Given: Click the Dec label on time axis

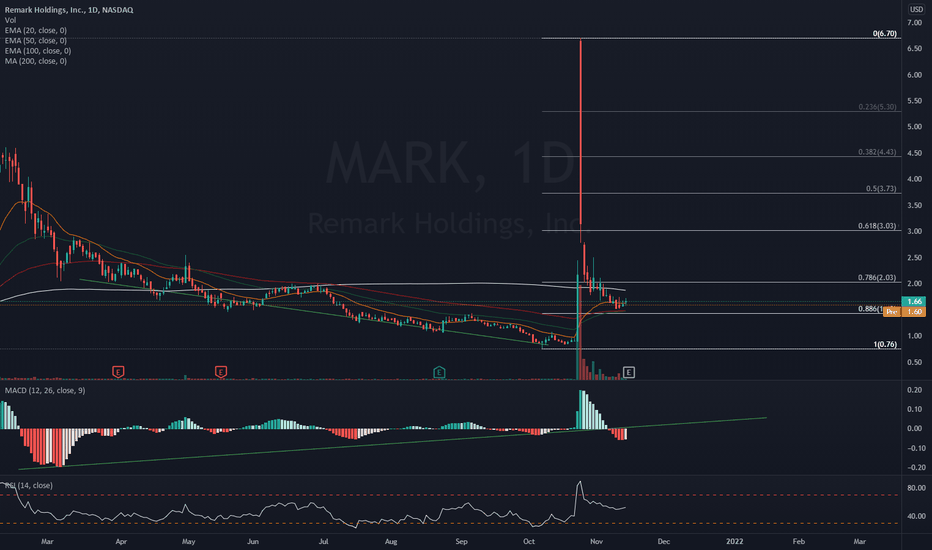Looking at the screenshot, I should click(x=663, y=542).
